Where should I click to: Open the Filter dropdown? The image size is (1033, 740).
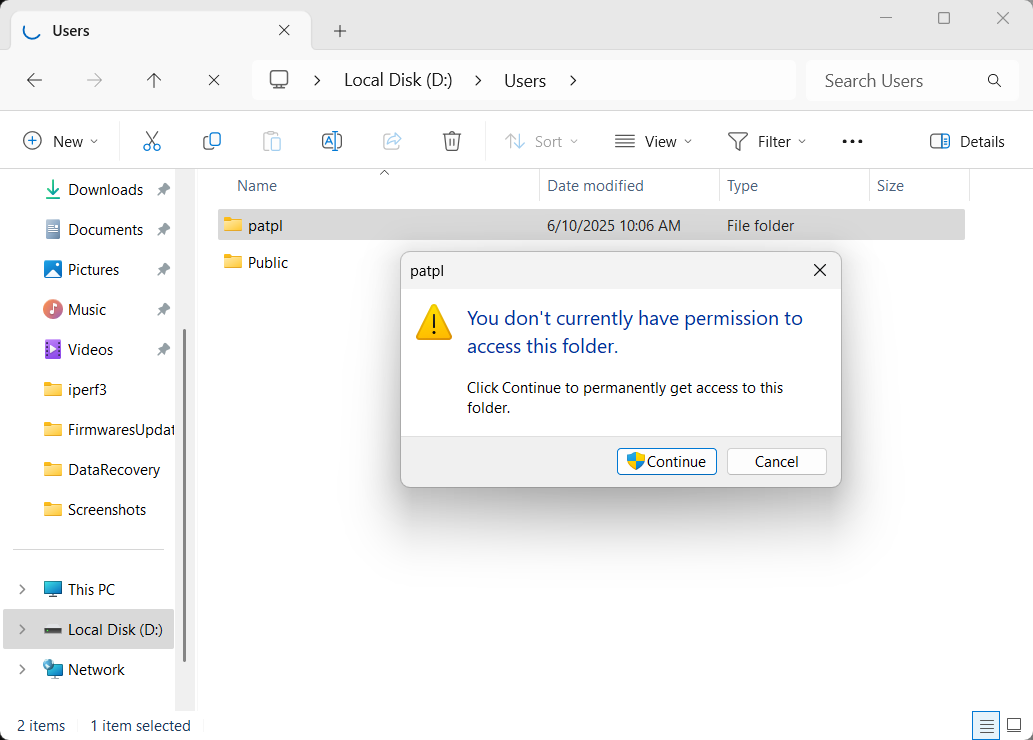pos(766,141)
